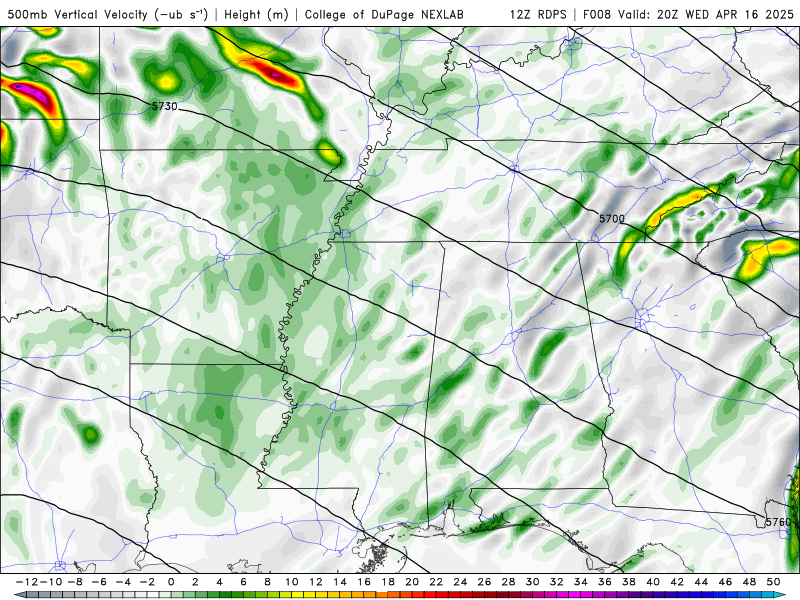Viewport: 800px width, 600px height.
Task: Click the '12Z RDPS' model run label
Action: [x=538, y=14]
